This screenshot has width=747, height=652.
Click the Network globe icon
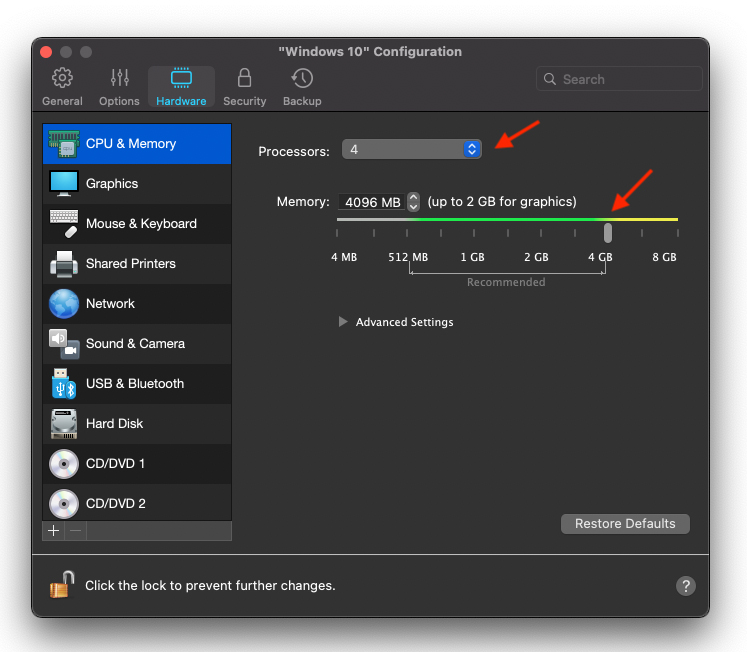pos(64,303)
